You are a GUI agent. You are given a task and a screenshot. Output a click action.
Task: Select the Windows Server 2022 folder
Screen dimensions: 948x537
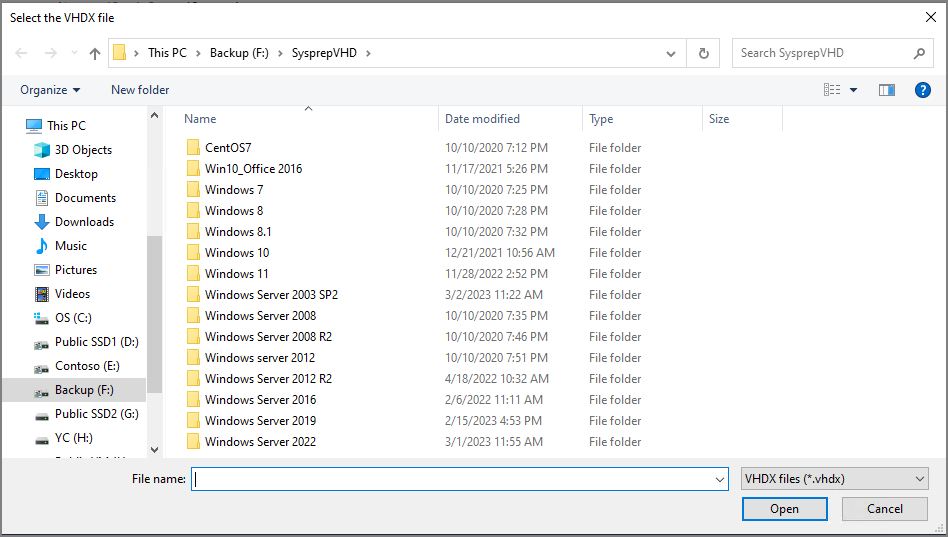(261, 442)
